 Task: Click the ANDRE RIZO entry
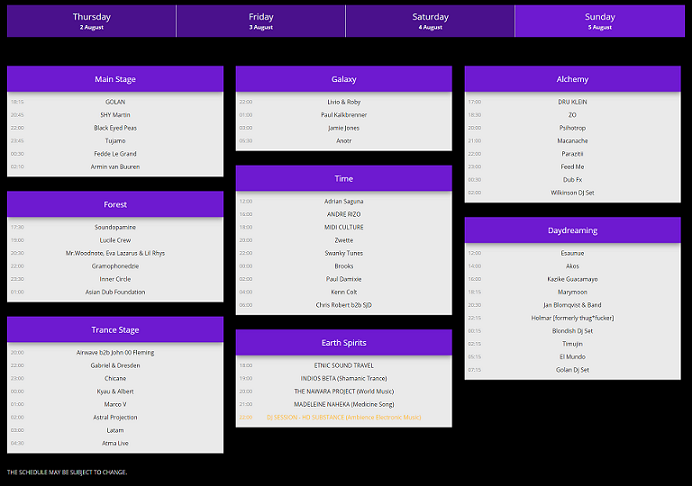click(x=344, y=215)
